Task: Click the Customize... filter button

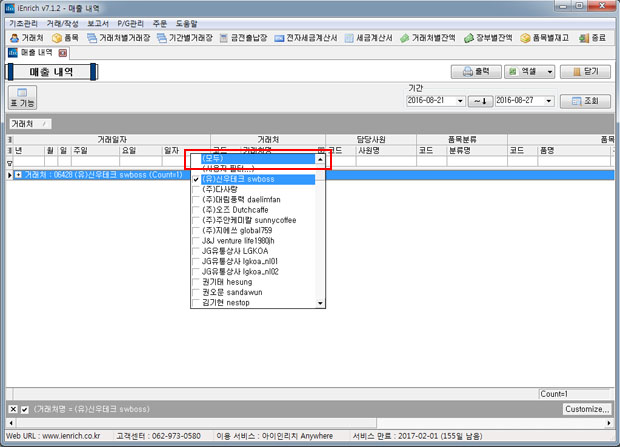Action: pos(586,410)
